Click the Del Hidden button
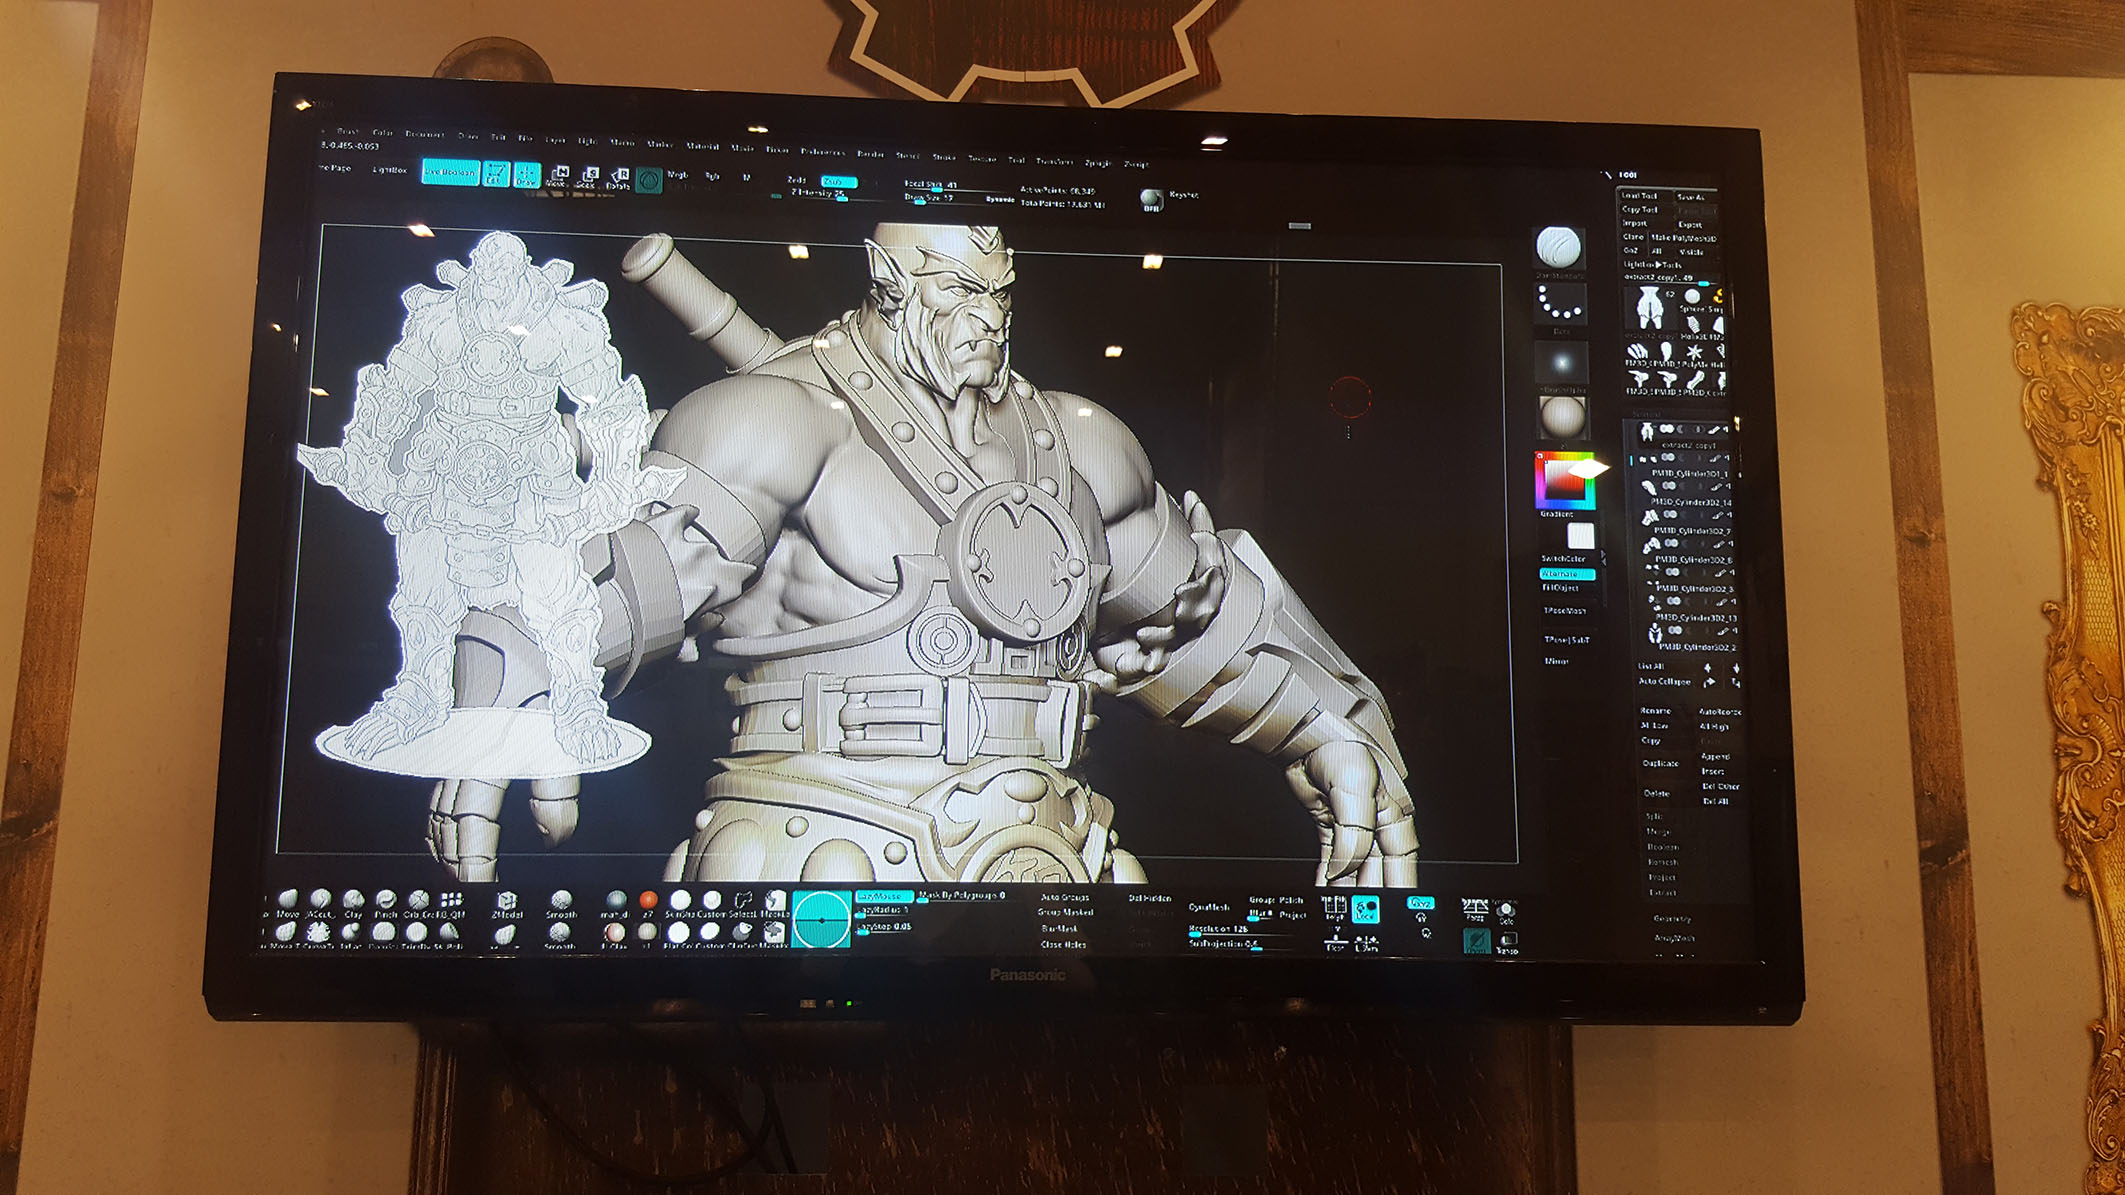2125x1195 pixels. tap(1150, 898)
